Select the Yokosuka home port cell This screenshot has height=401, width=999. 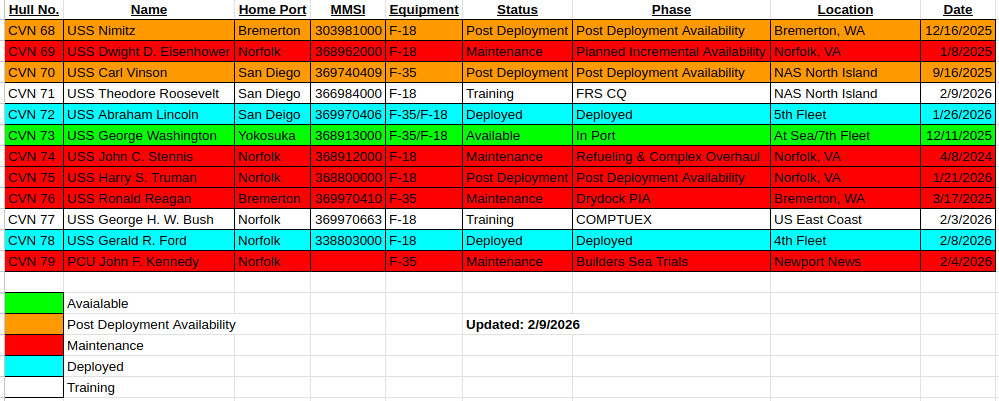[x=273, y=136]
